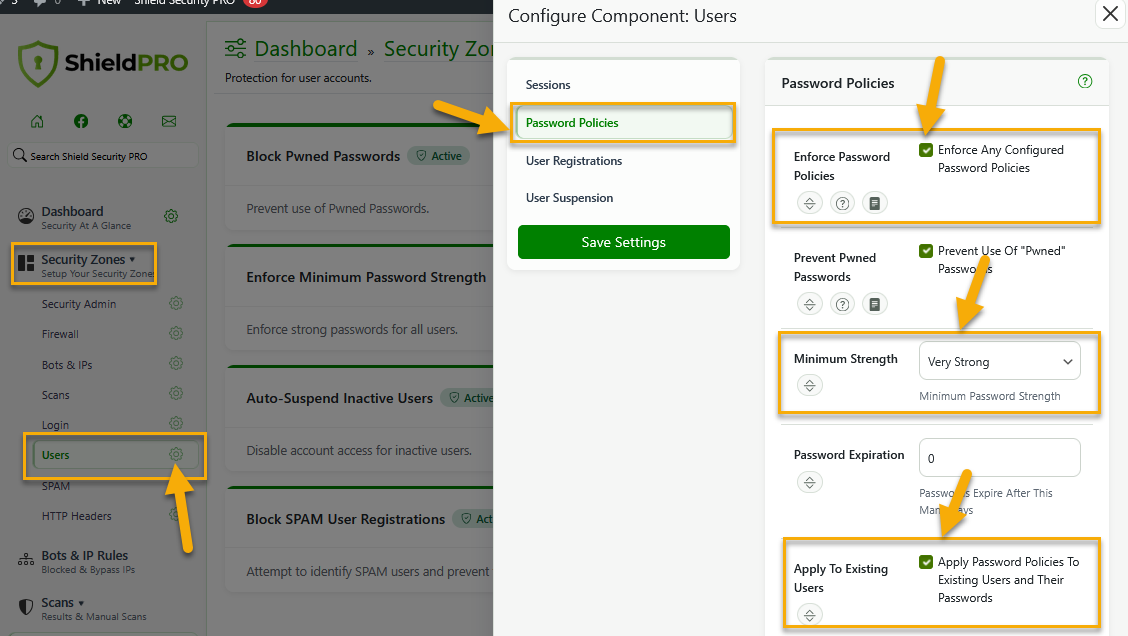Open the Minimum Strength Very Strong dropdown
Screen dimensions: 1128x636
coord(1000,361)
